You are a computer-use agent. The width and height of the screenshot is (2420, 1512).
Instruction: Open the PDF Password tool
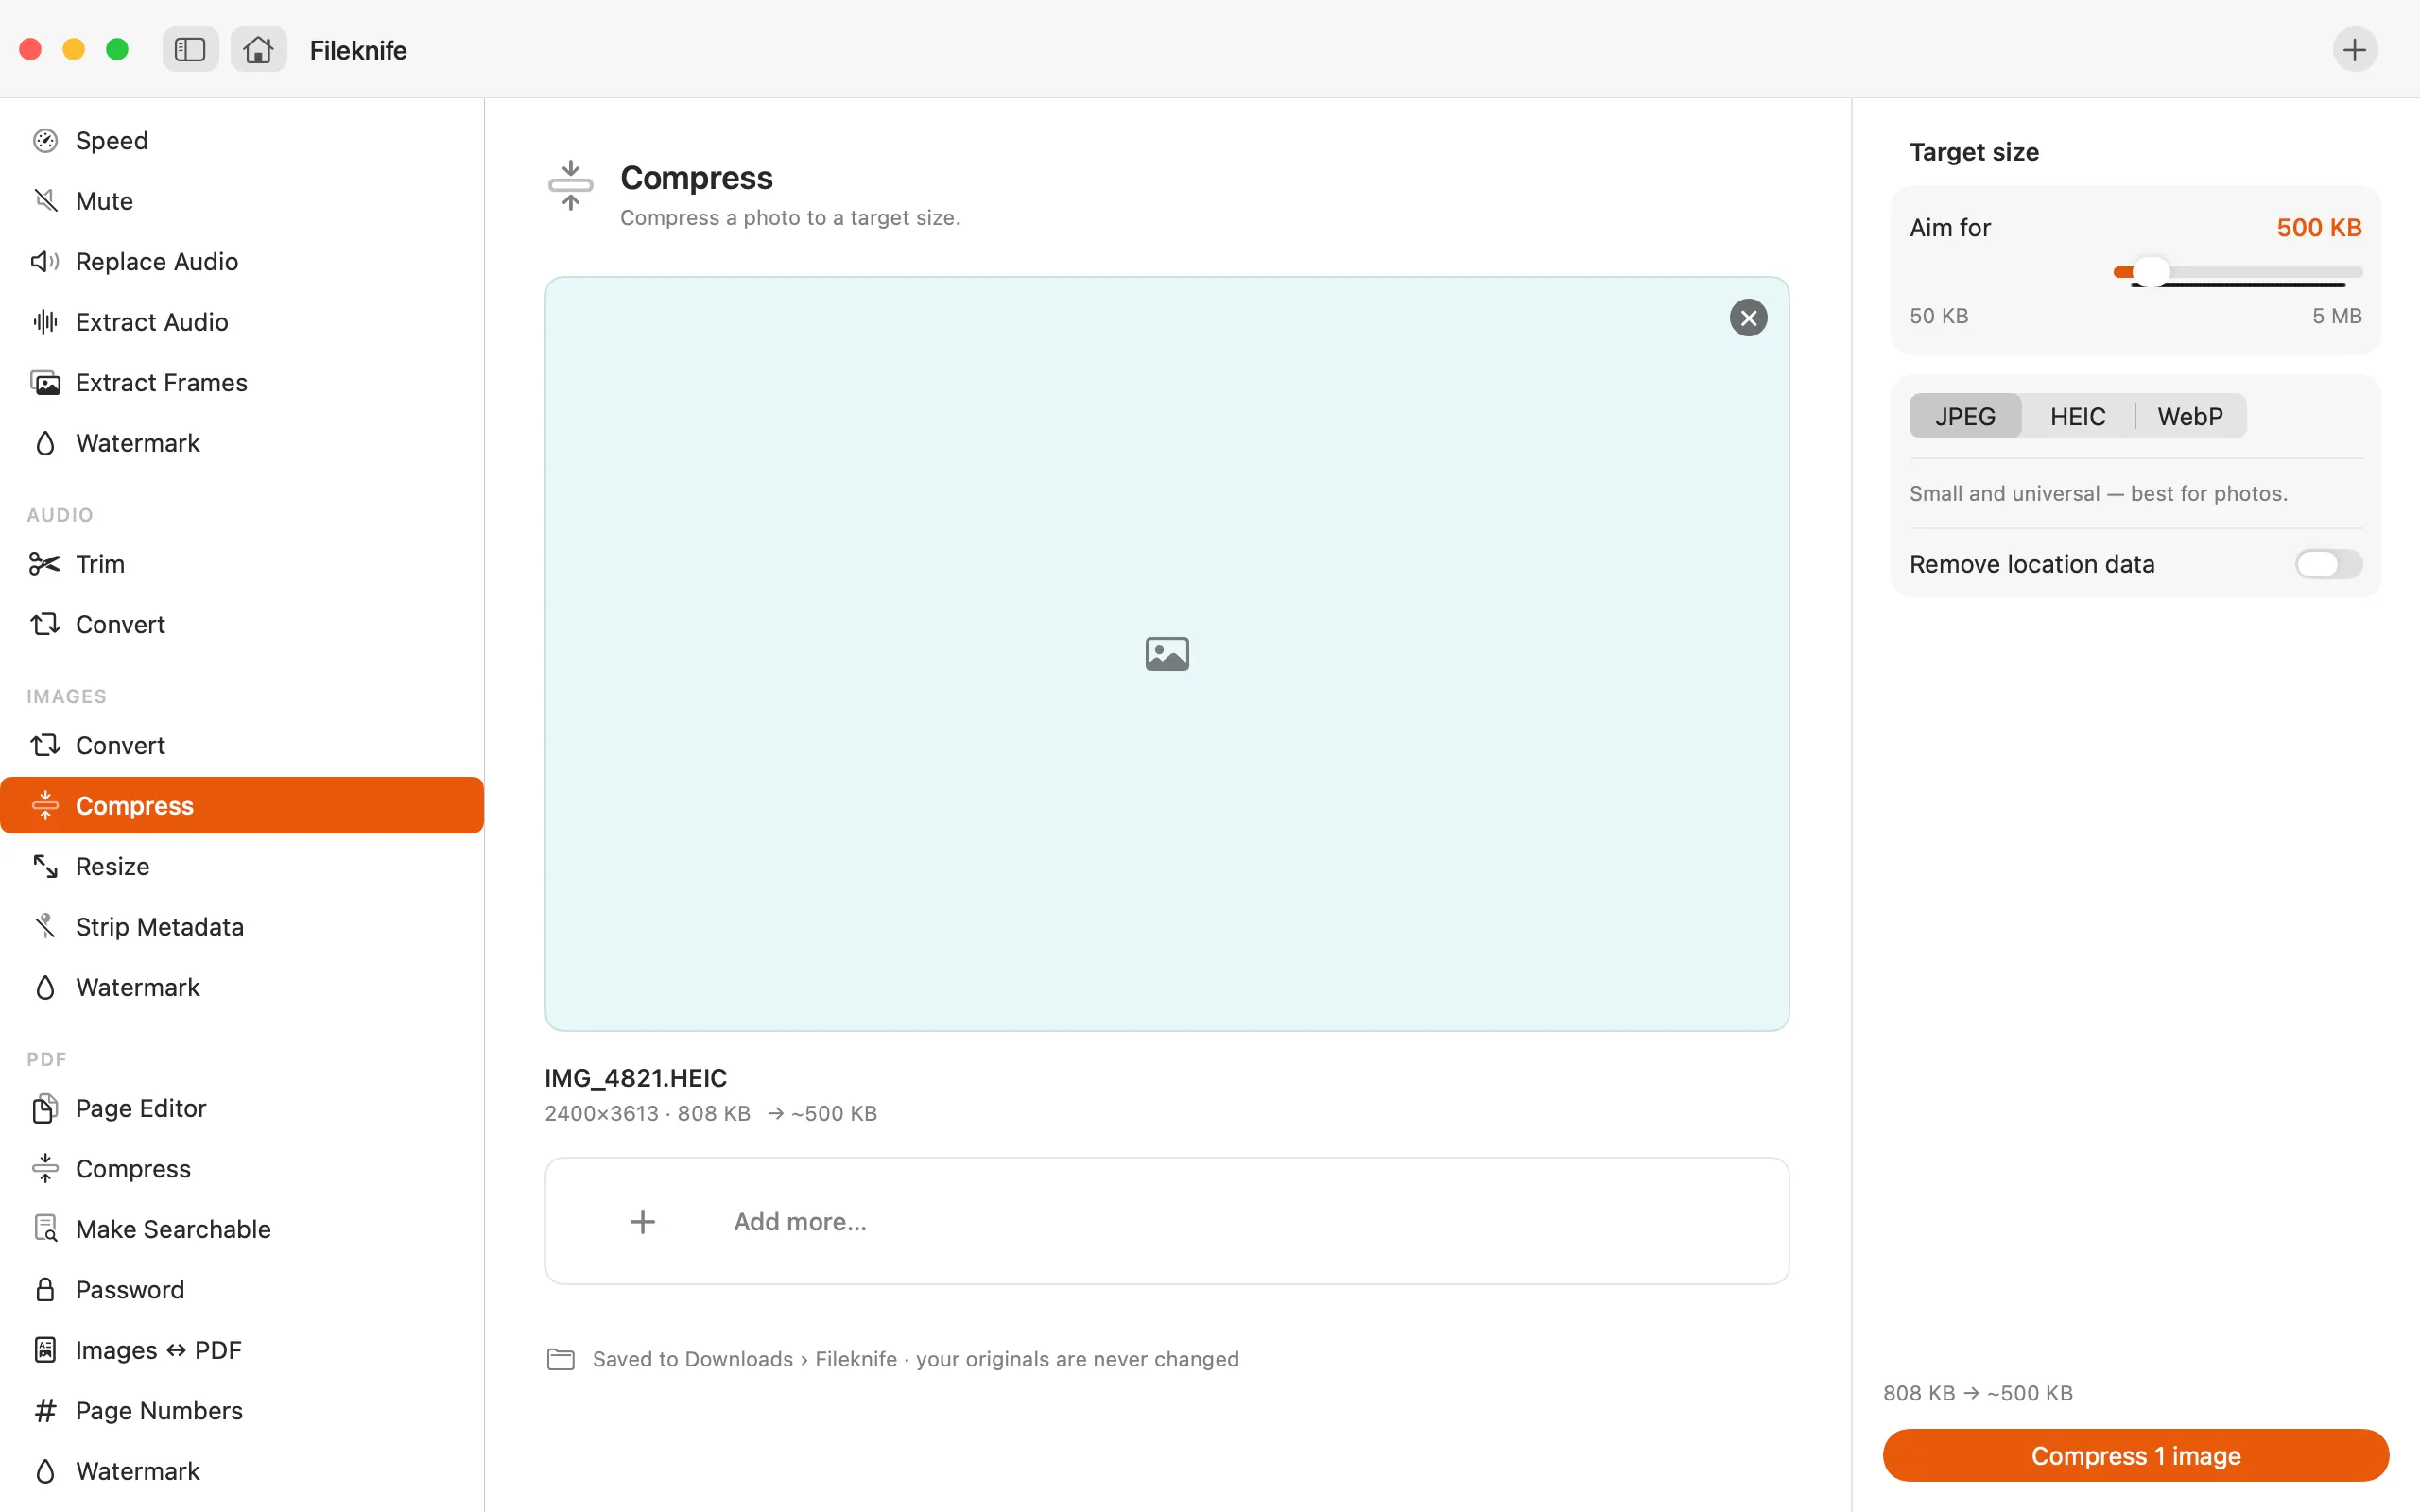click(x=242, y=1290)
